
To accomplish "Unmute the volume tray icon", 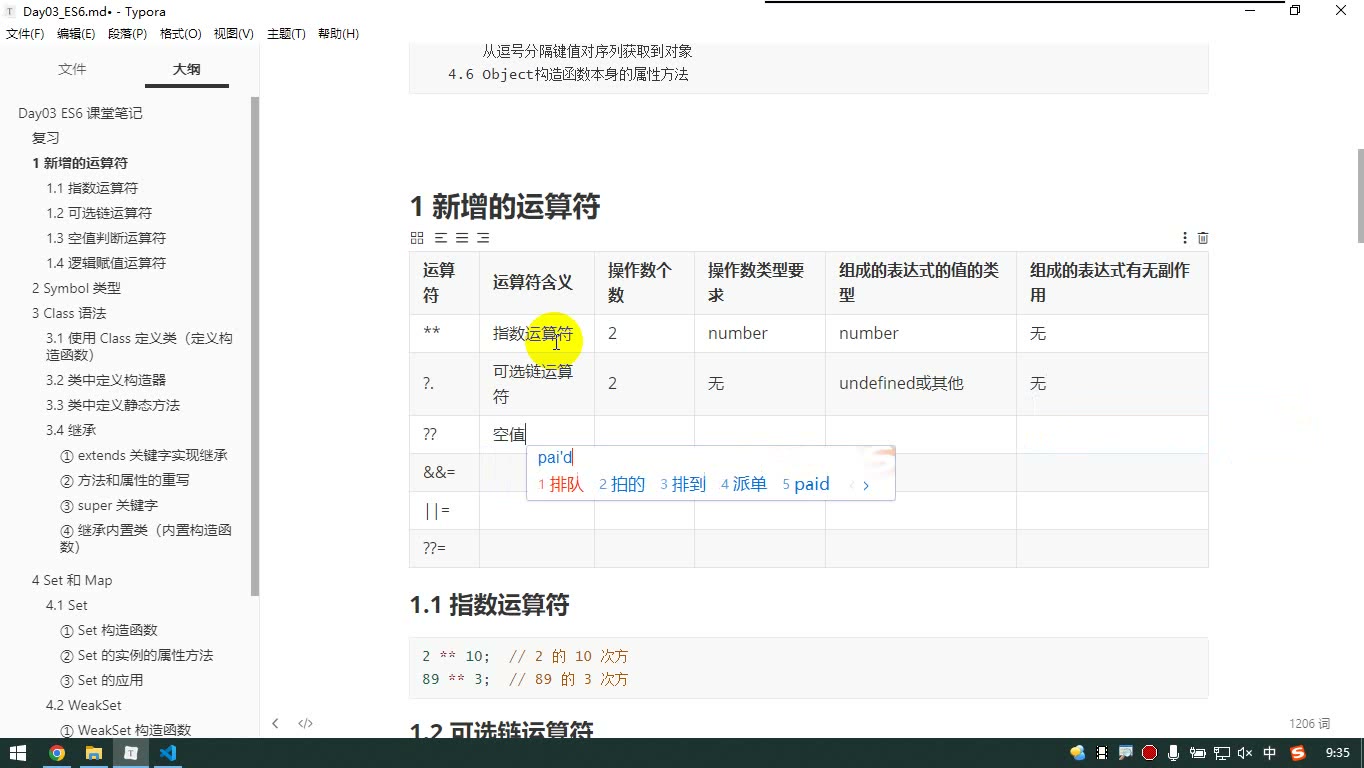I will point(1245,753).
